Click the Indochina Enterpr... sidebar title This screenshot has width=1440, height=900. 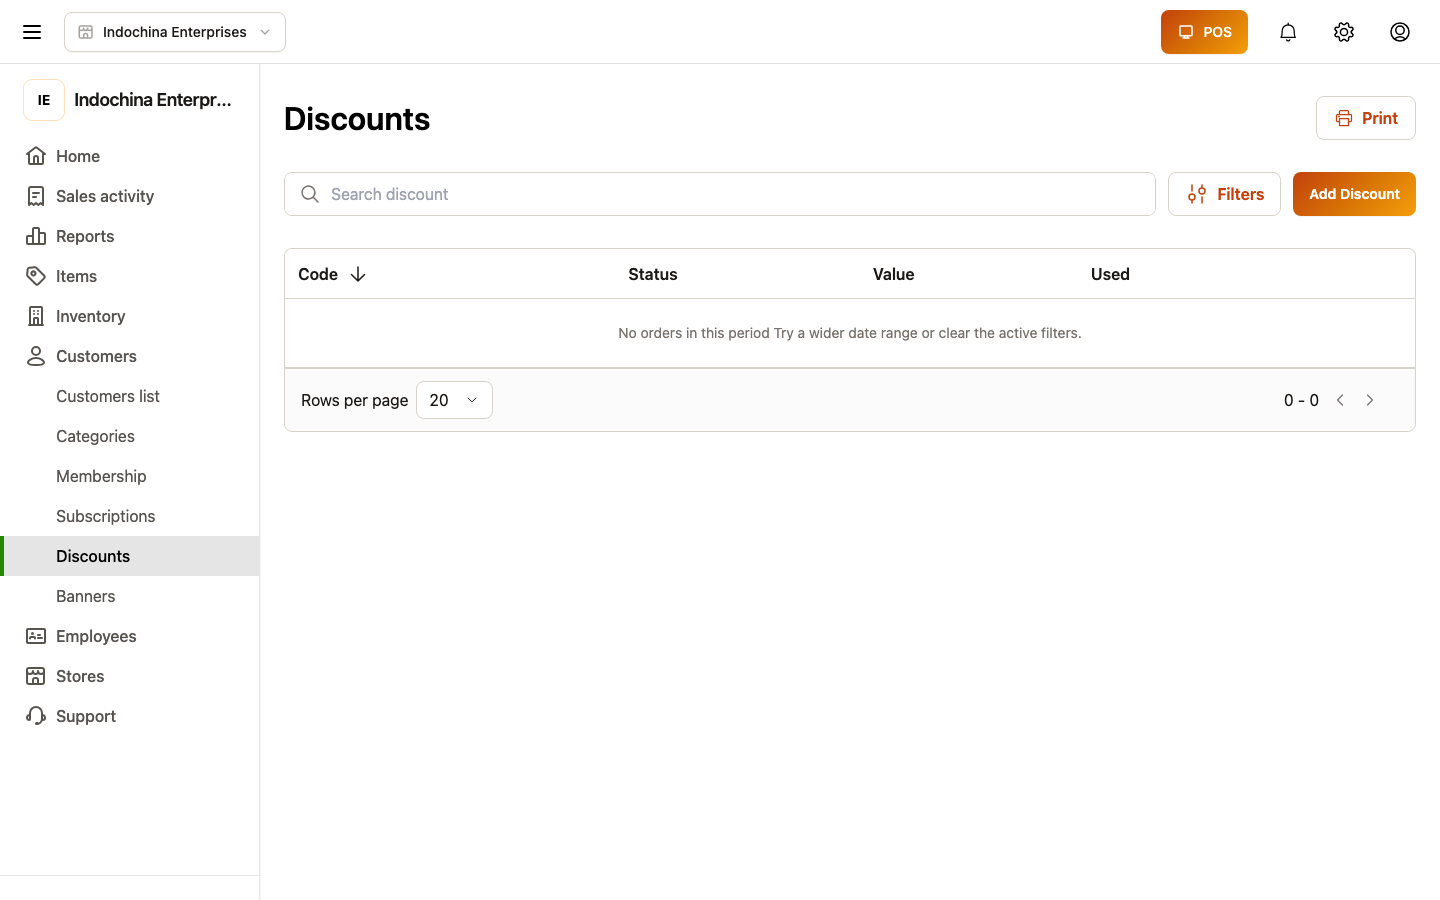153,100
